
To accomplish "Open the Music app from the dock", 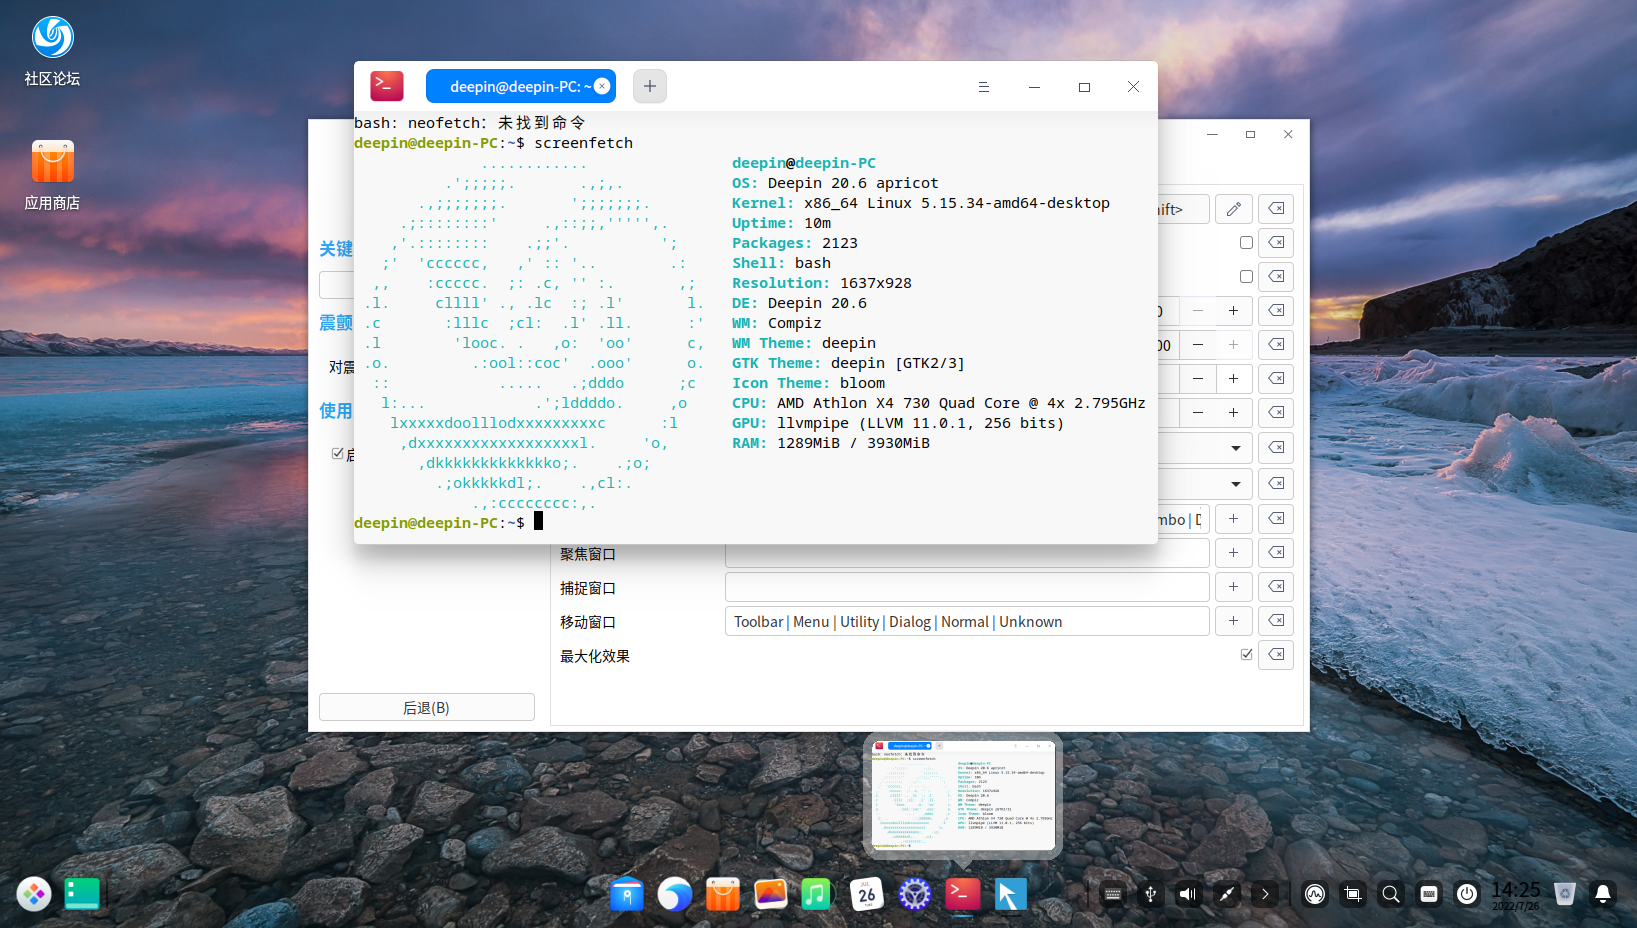I will tap(817, 894).
